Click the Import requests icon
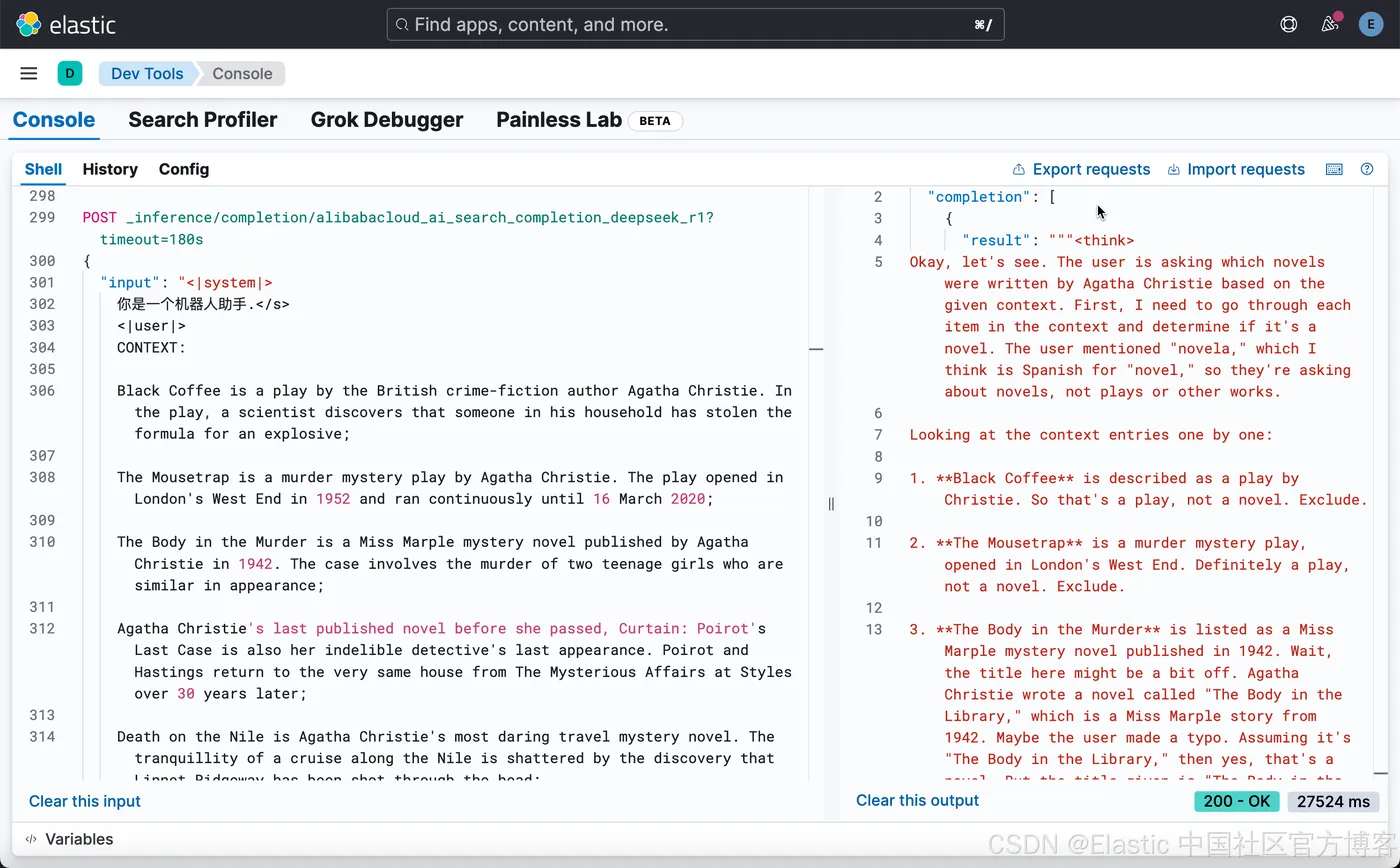Image resolution: width=1400 pixels, height=868 pixels. coord(1174,170)
